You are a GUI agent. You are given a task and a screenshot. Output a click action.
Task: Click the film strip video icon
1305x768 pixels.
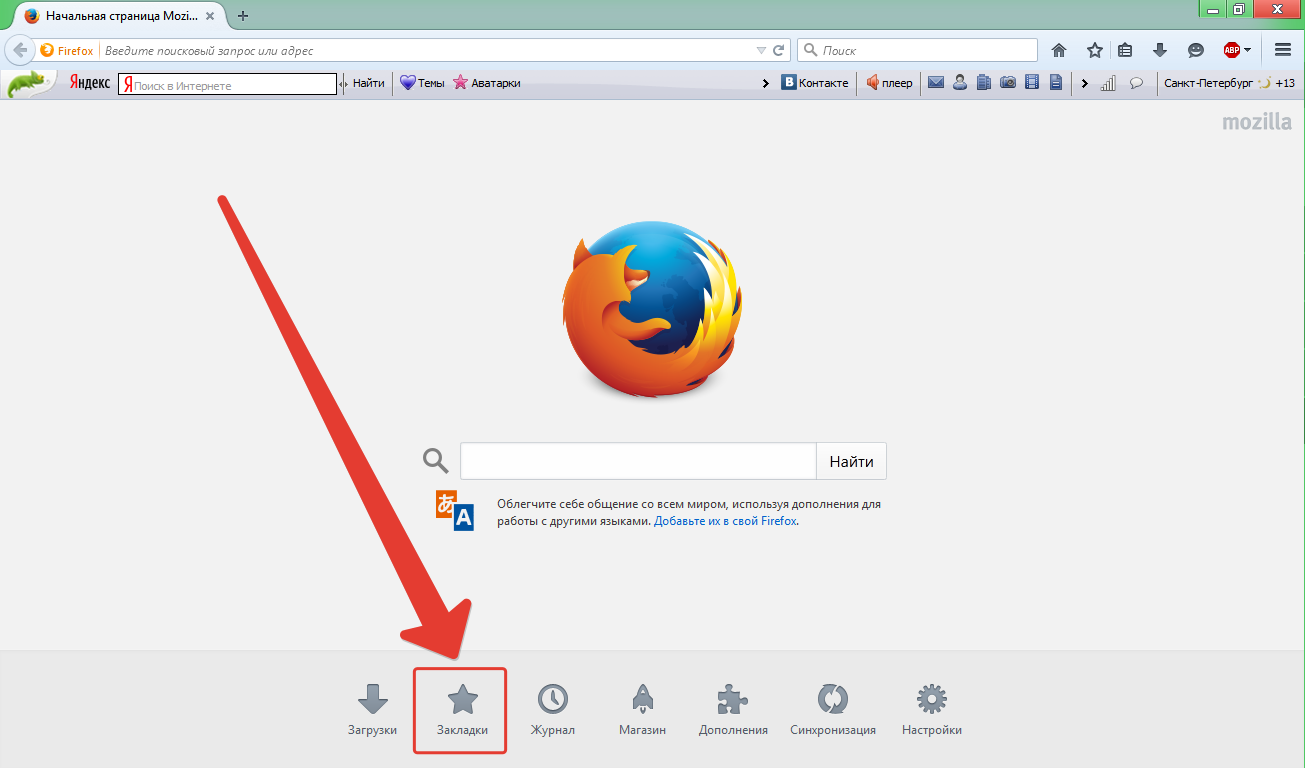[x=1032, y=83]
